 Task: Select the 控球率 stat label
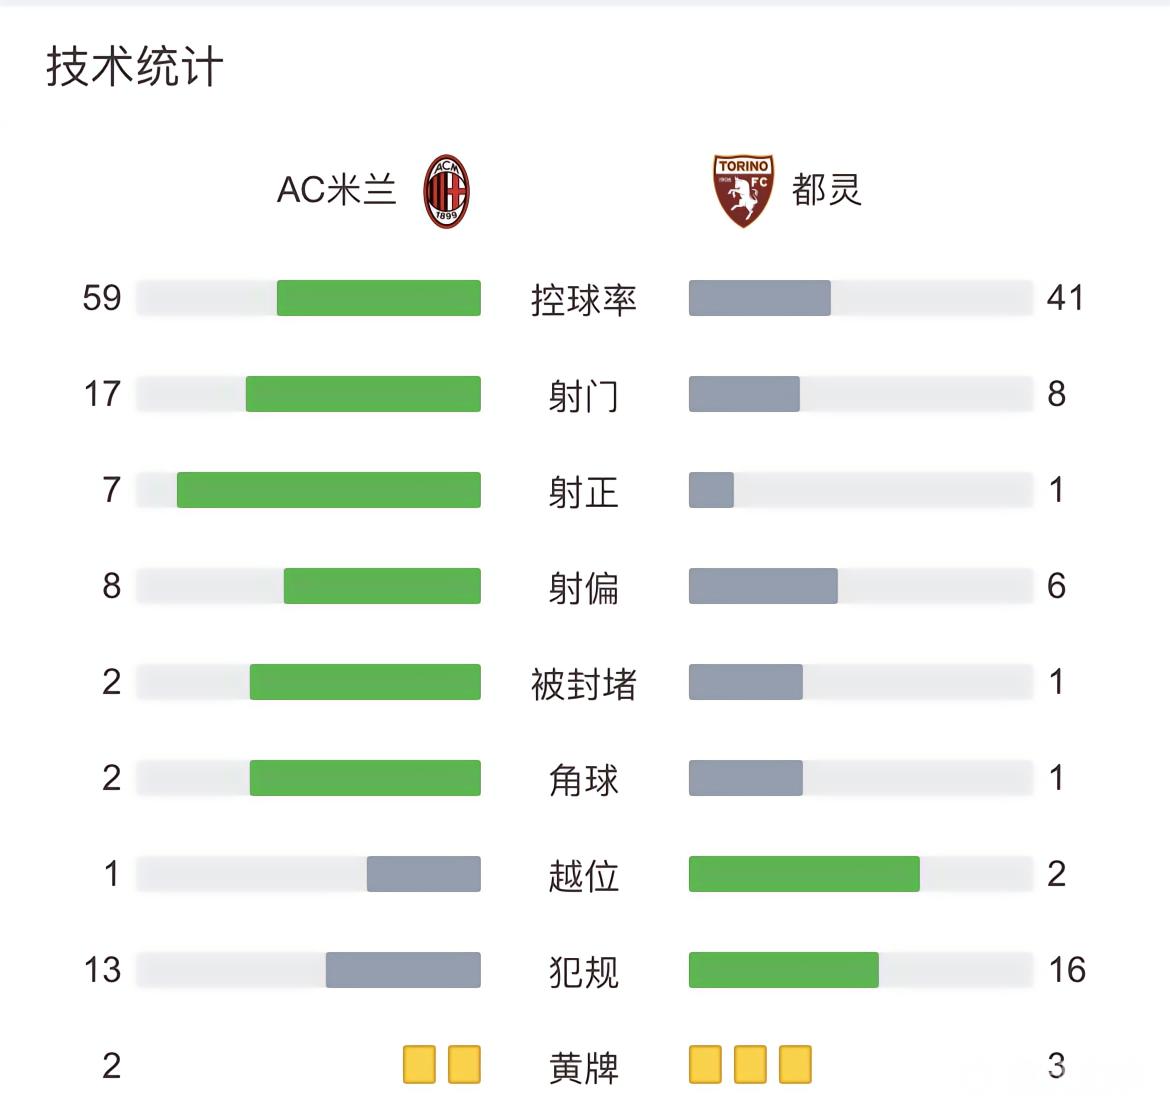pyautogui.click(x=584, y=300)
